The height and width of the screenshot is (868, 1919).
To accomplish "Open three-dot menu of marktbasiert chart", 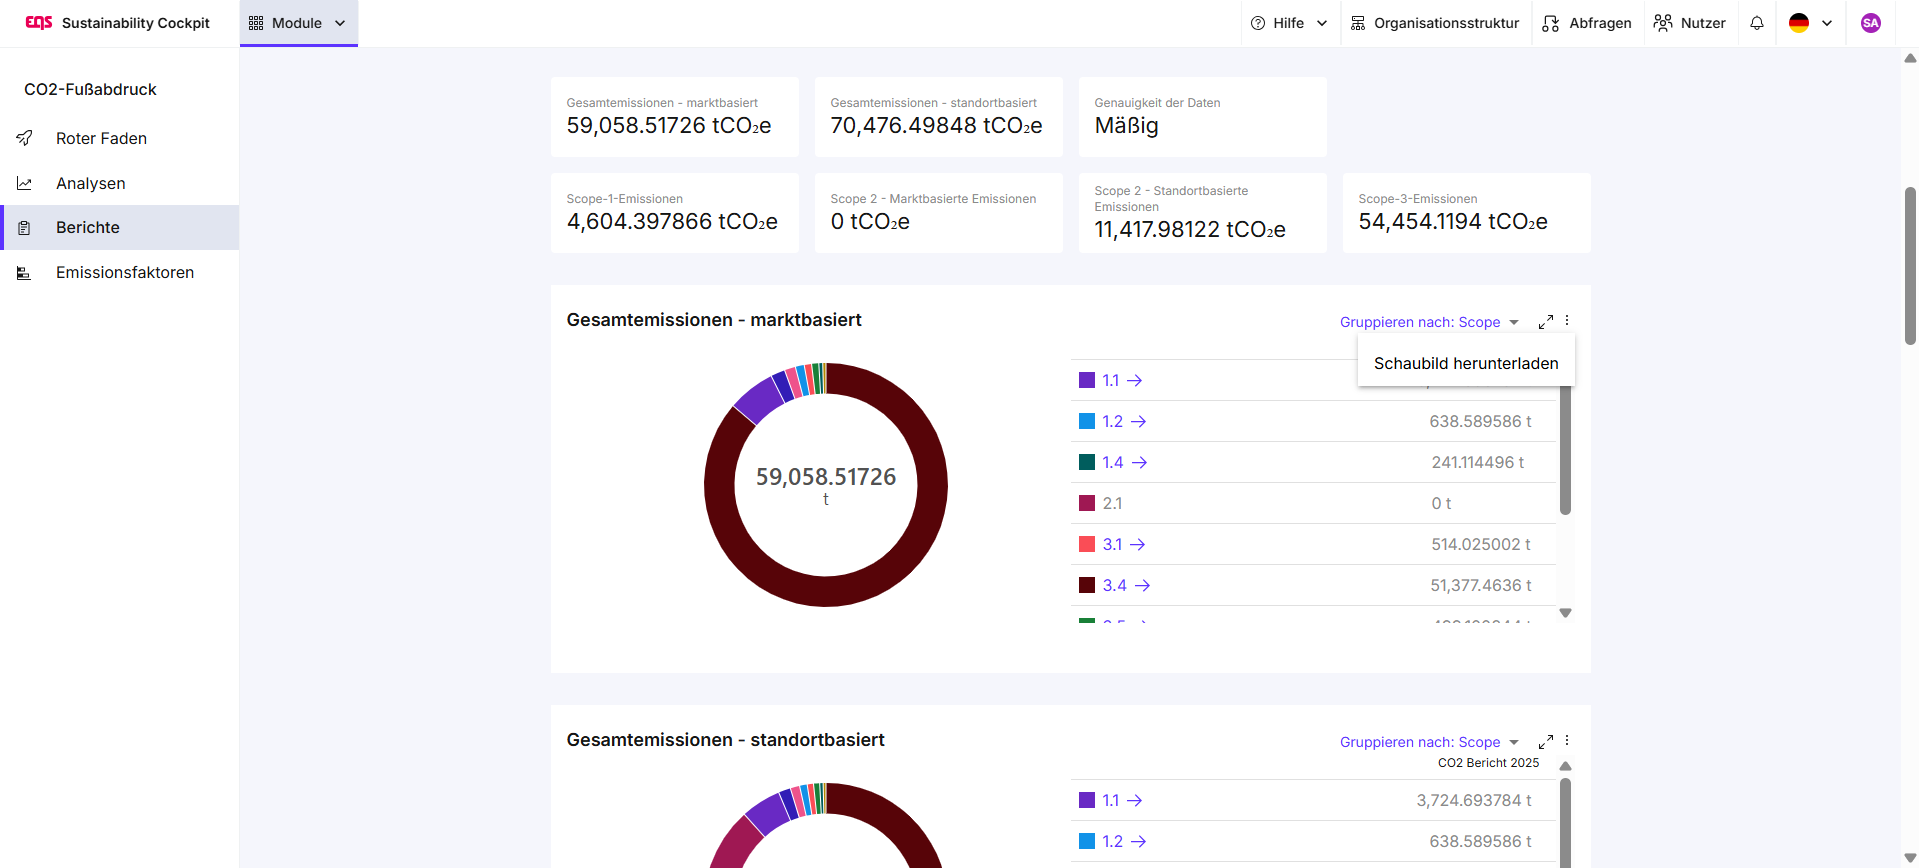I will (x=1567, y=321).
